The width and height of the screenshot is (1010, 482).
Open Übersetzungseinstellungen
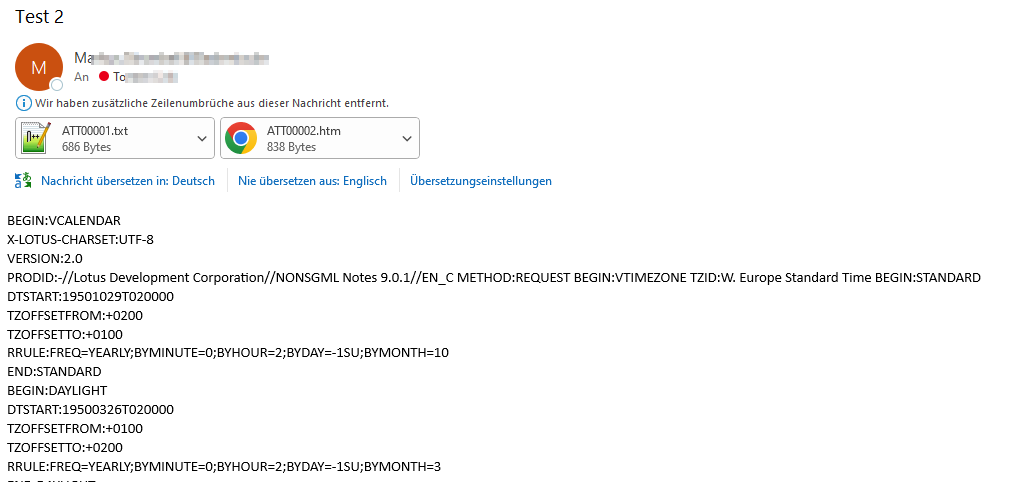point(480,181)
